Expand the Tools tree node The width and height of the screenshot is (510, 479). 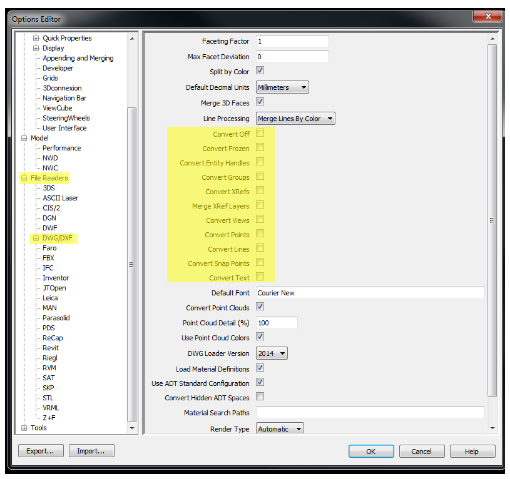pyautogui.click(x=24, y=428)
